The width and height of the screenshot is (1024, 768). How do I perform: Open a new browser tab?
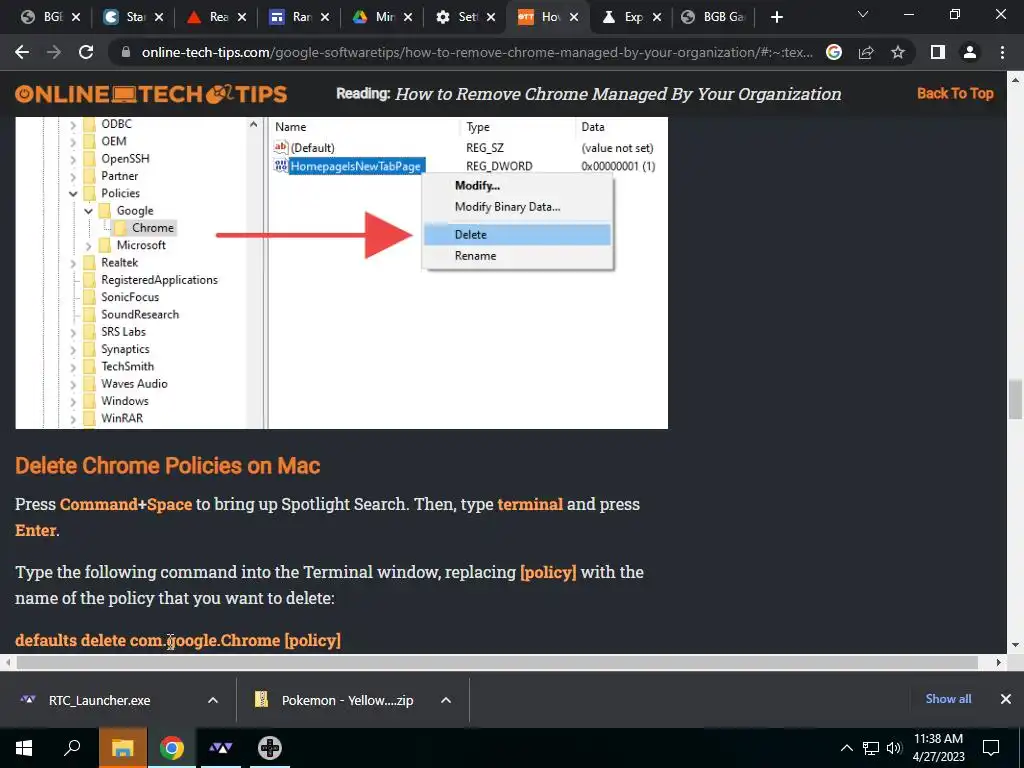coord(776,17)
